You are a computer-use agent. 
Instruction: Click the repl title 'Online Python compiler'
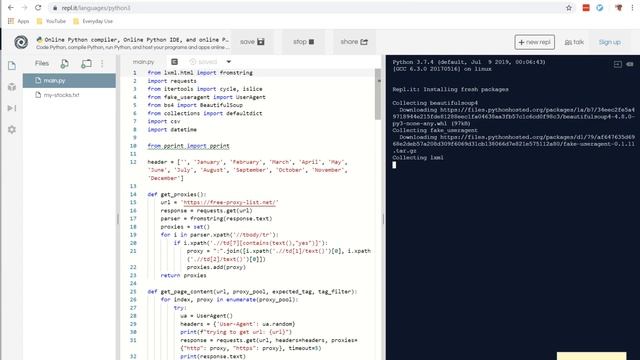133,40
